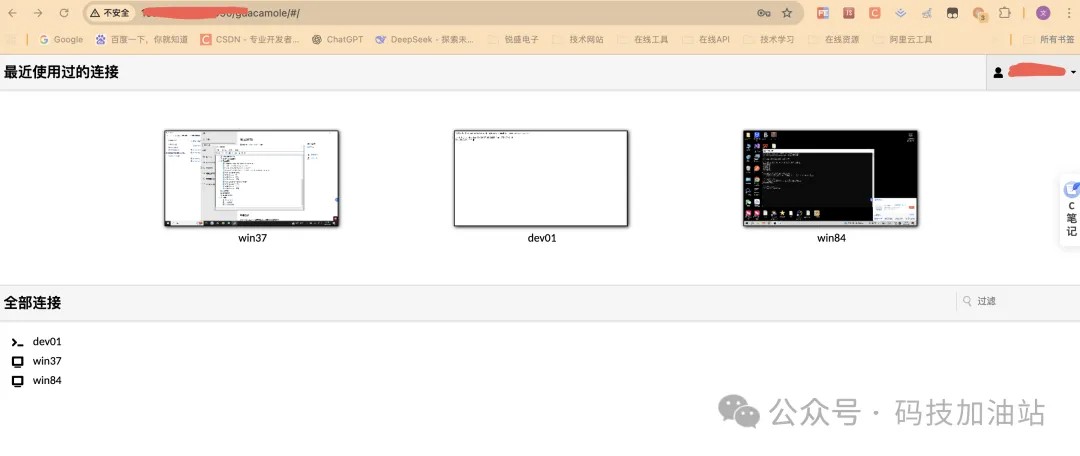The image size is (1080, 456).
Task: Click the monitor icon beside win84
Action: tap(18, 380)
